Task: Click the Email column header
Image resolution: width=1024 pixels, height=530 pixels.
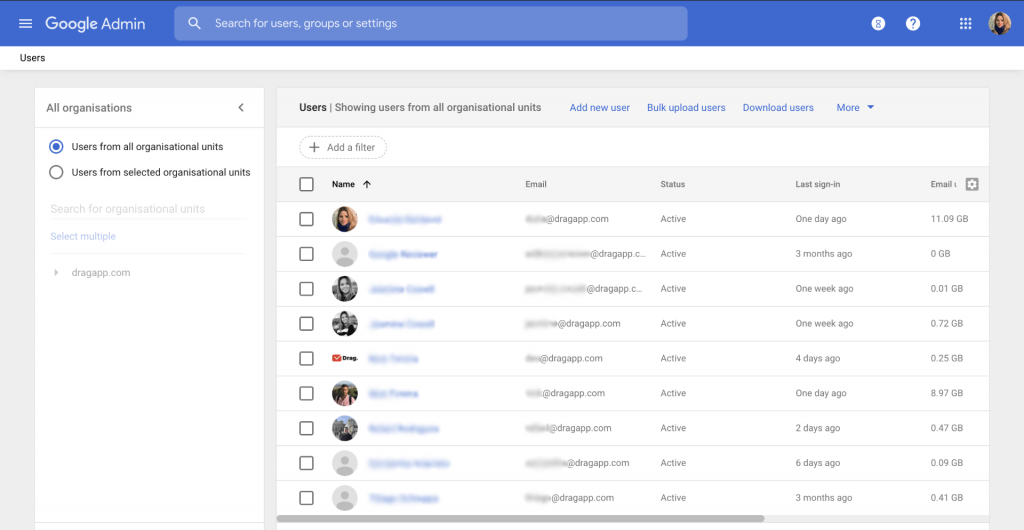Action: pyautogui.click(x=536, y=185)
